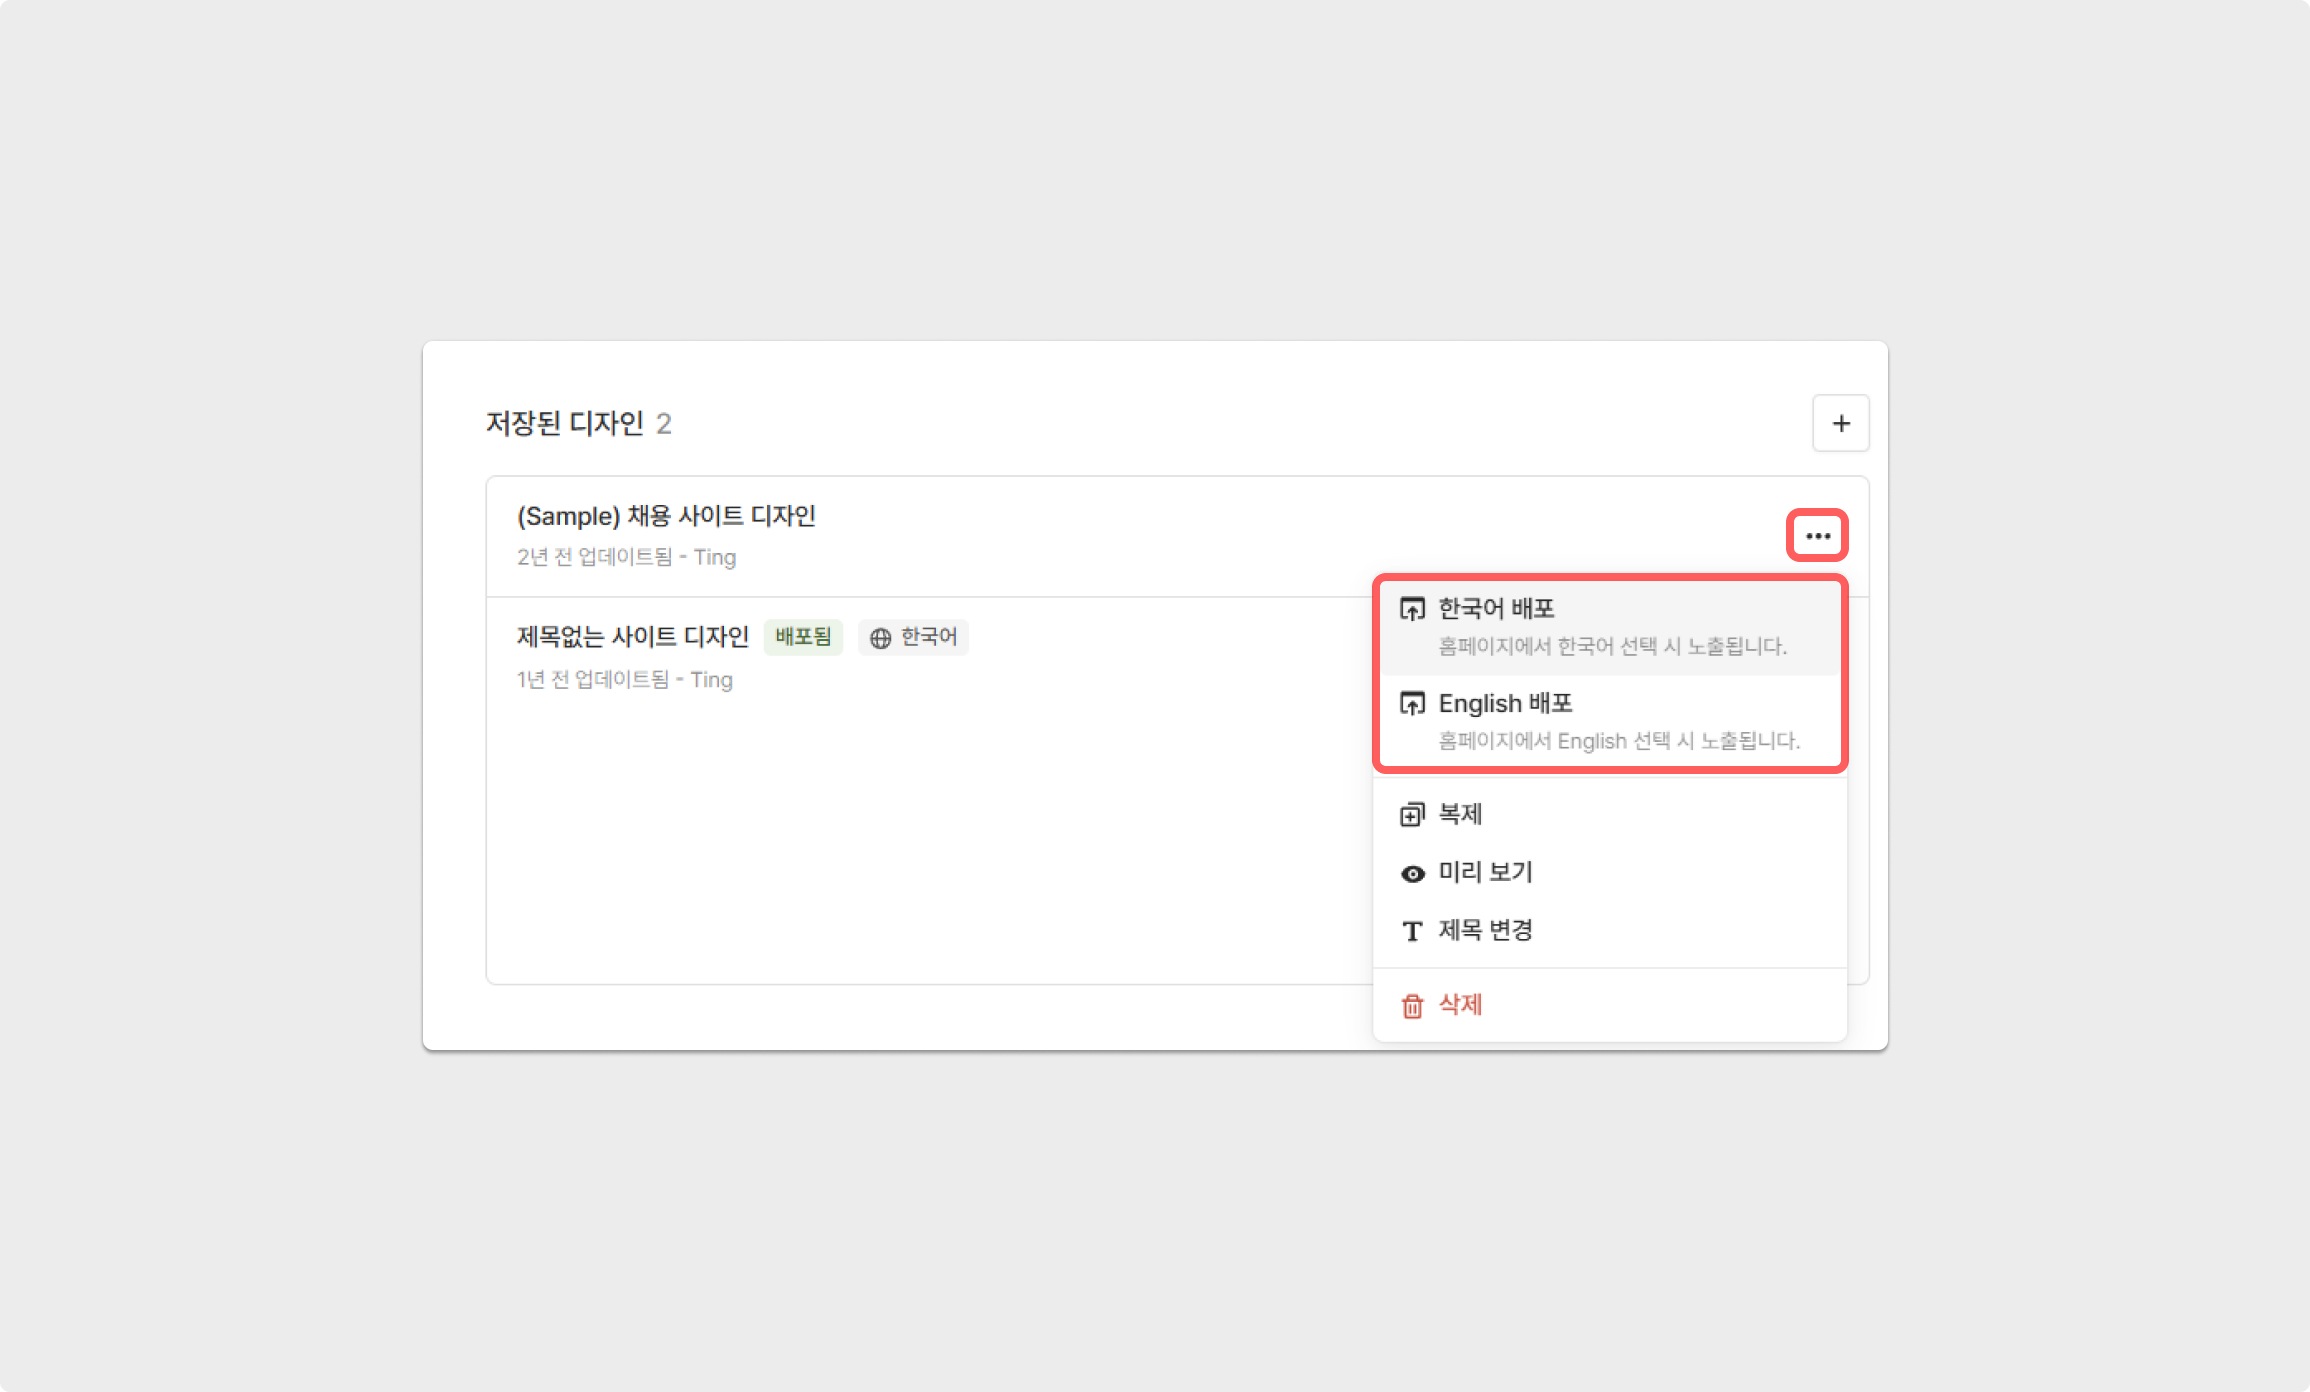Choose 제목 변경 option
This screenshot has width=2310, height=1392.
click(x=1485, y=930)
